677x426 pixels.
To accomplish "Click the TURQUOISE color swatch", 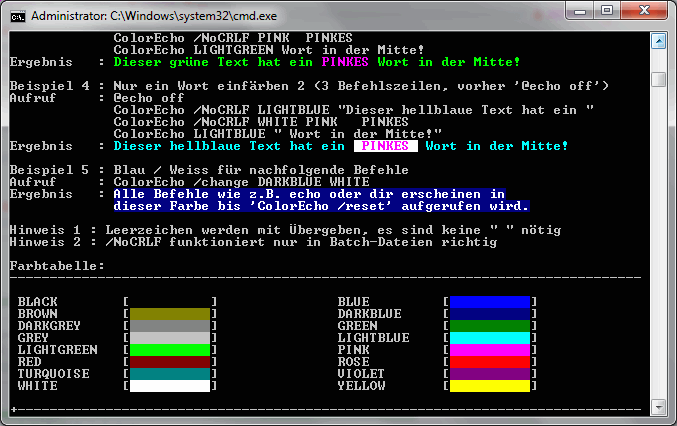I will [x=170, y=374].
